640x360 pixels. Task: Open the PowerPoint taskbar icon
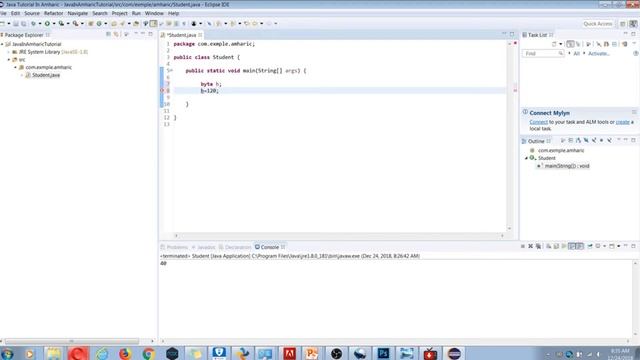[x=312, y=353]
